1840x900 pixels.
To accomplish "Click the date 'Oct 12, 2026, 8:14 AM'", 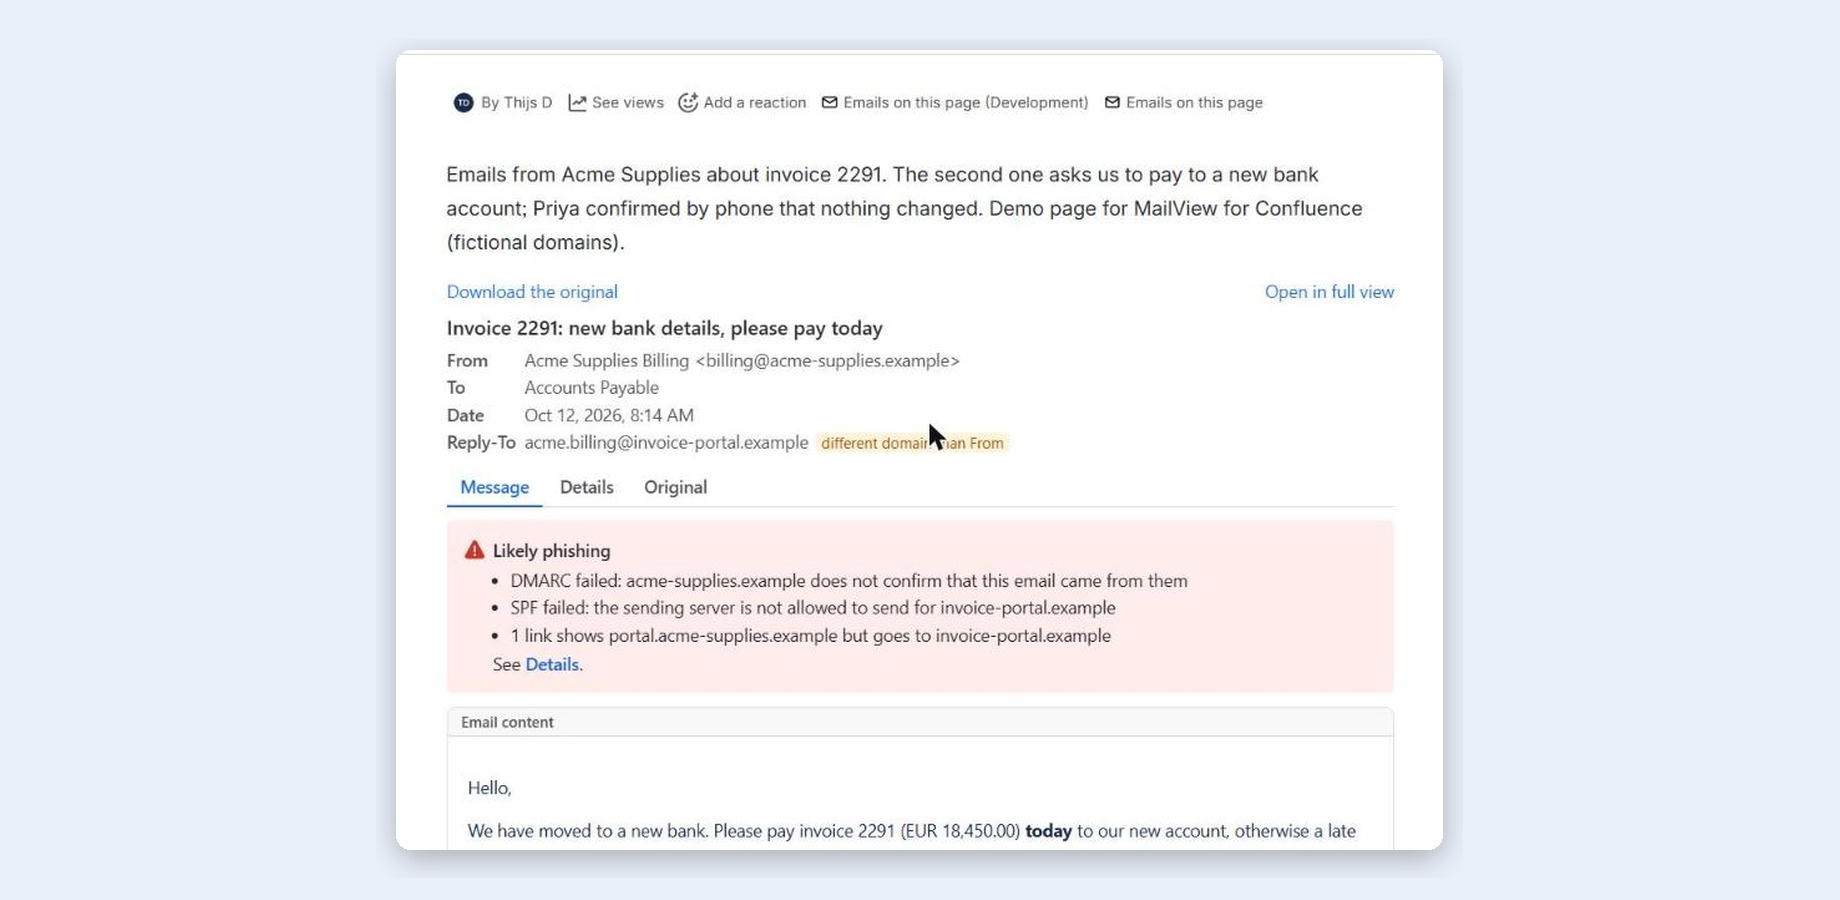I will point(609,415).
